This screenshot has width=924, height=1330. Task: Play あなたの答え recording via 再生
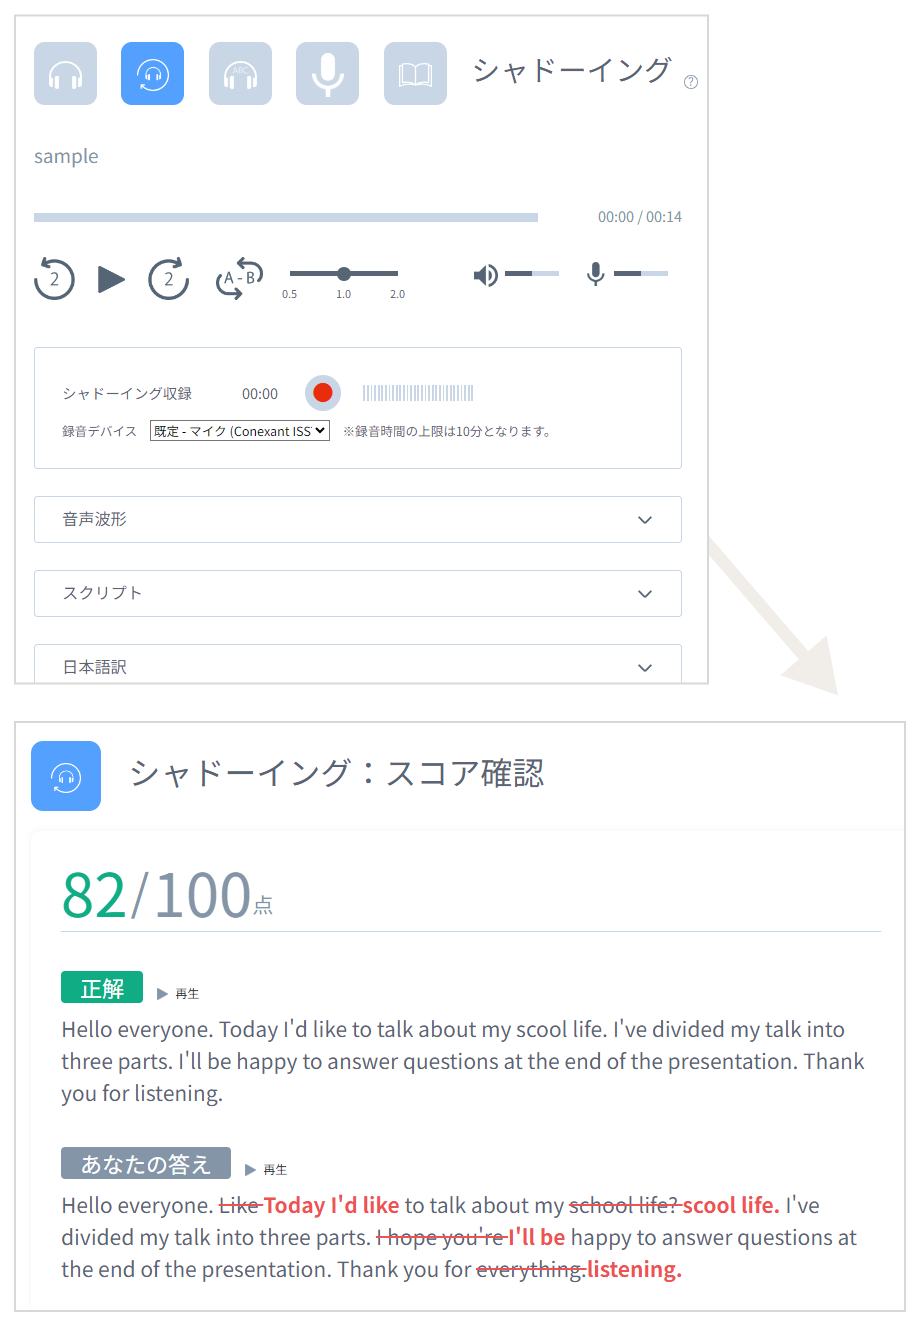266,1169
